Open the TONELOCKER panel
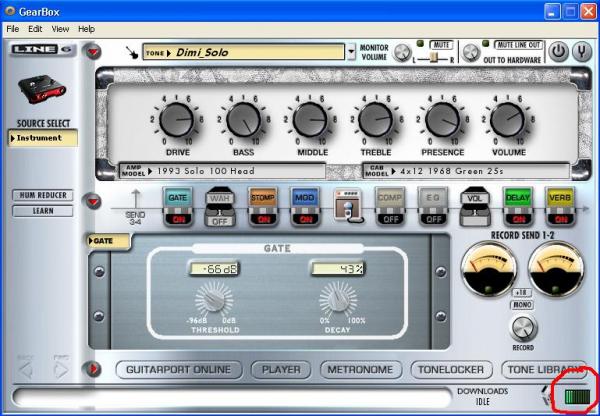The image size is (600, 416). tap(451, 370)
